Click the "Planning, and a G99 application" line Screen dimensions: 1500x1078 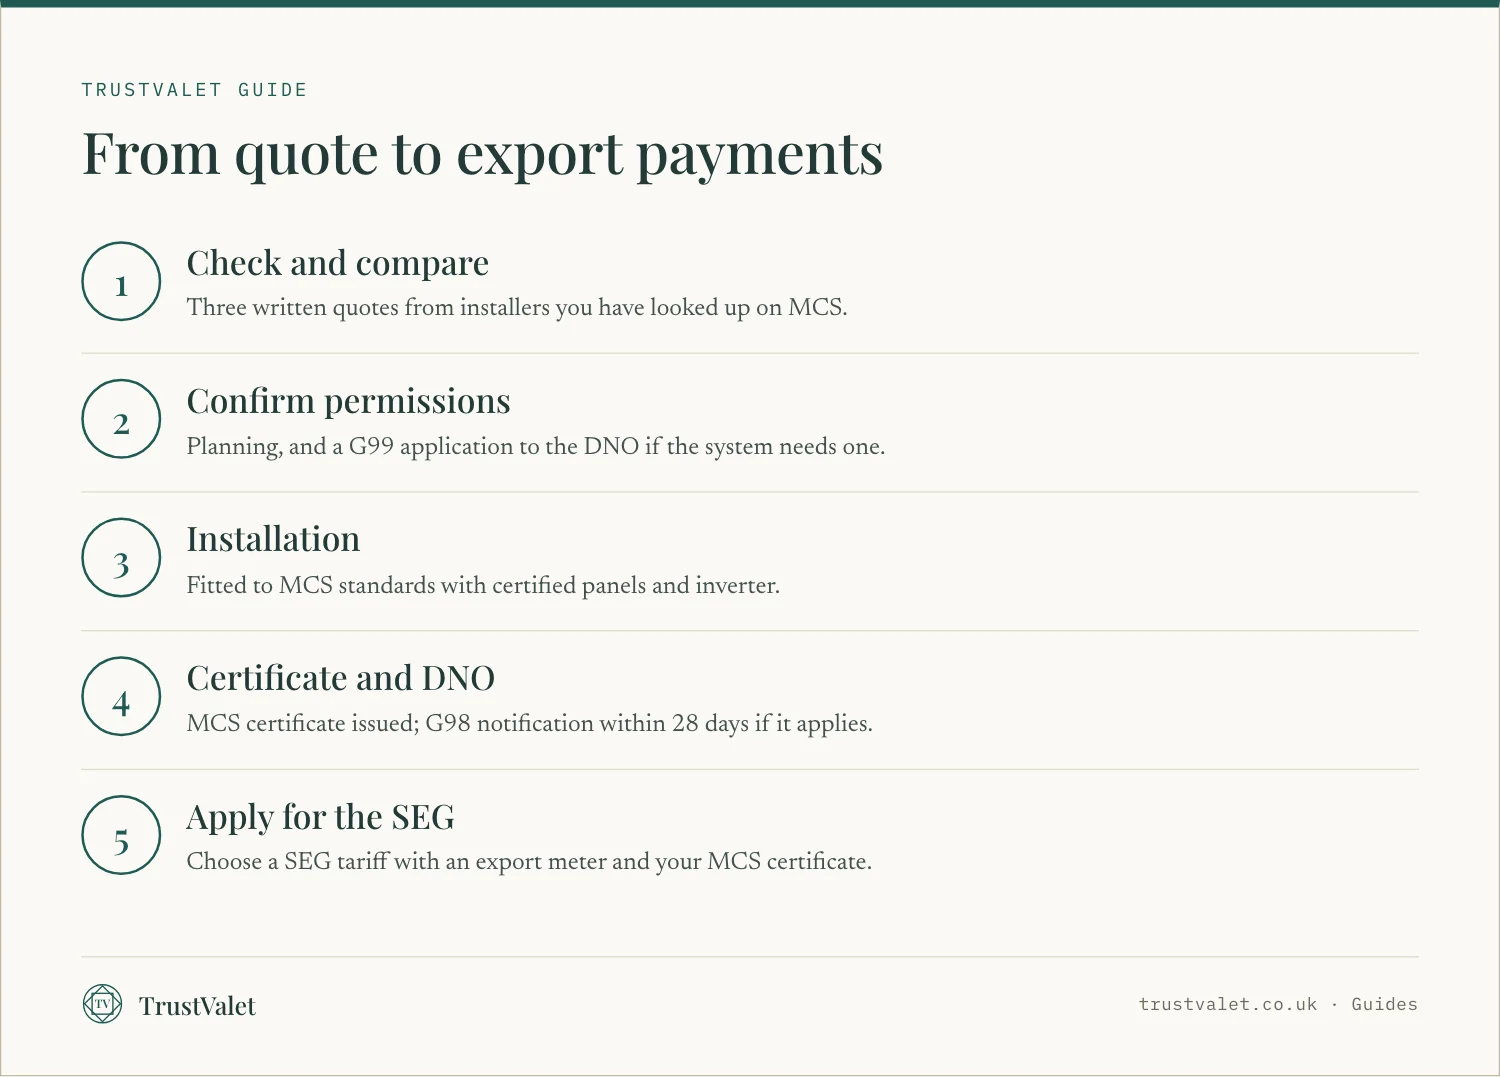coord(536,446)
